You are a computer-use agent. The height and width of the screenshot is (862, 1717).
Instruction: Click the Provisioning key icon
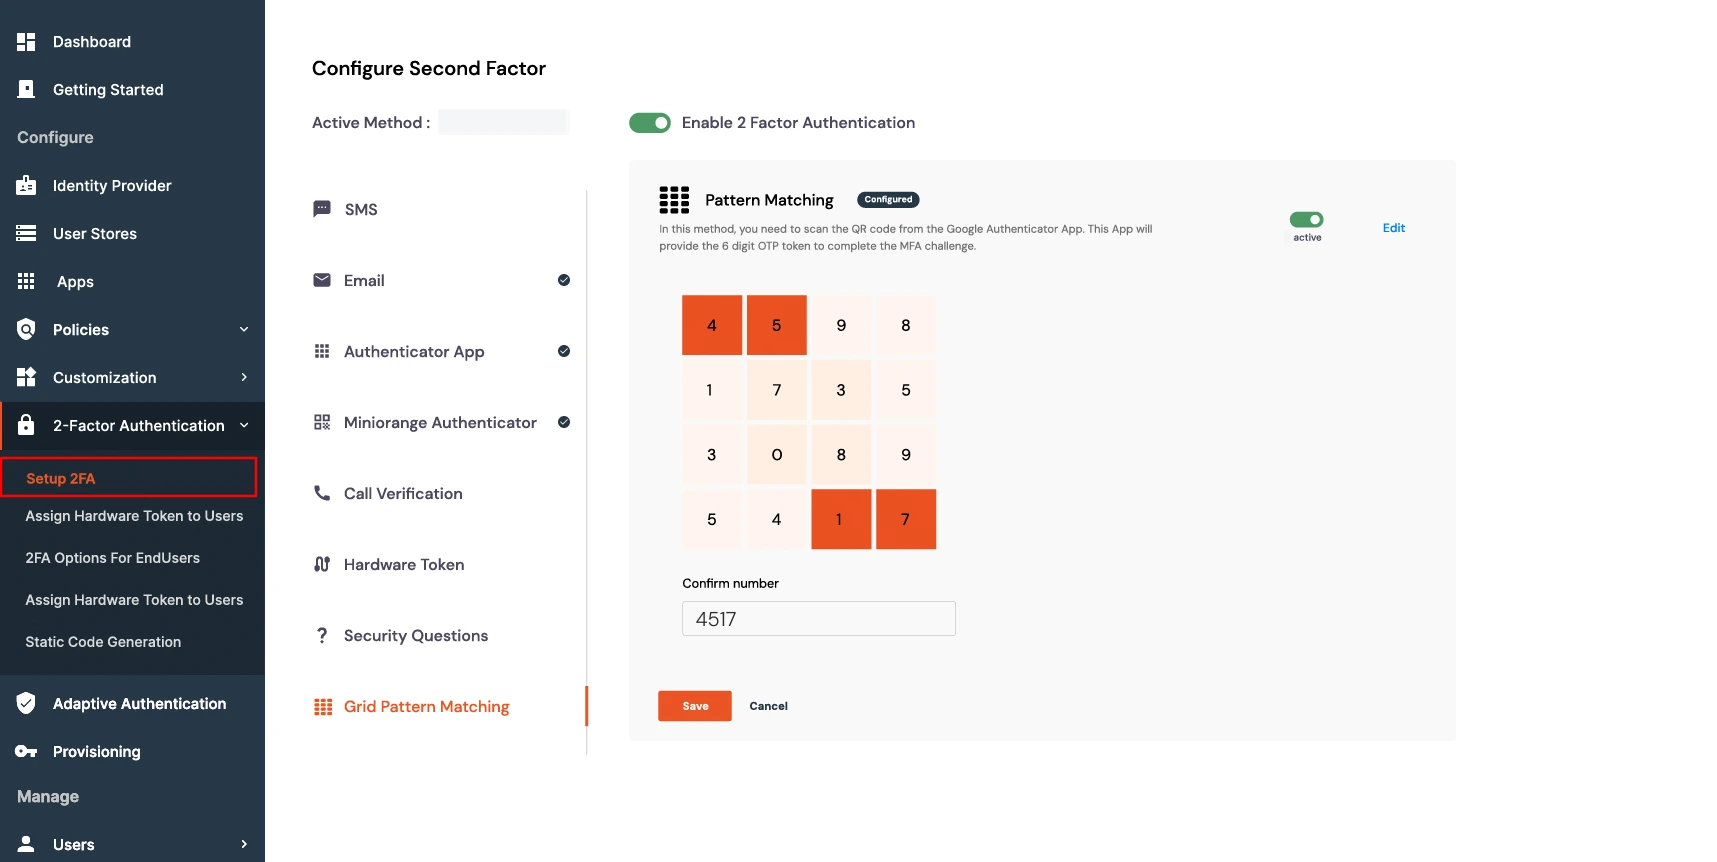26,751
